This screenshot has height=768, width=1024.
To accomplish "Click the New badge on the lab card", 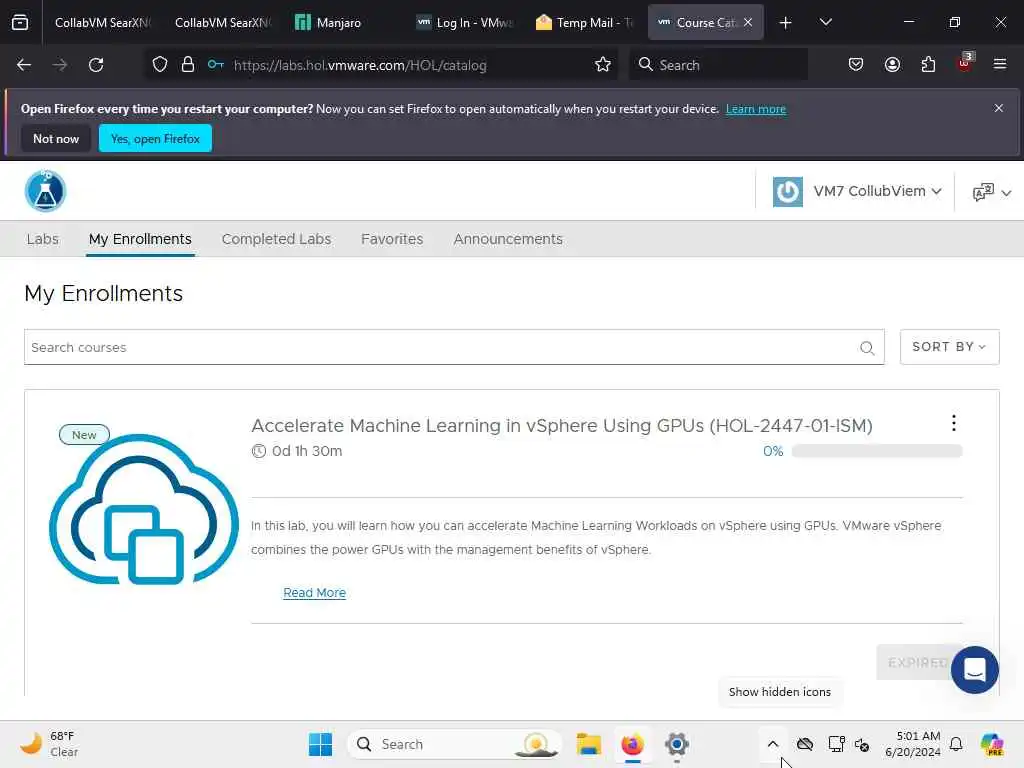I will click(84, 435).
